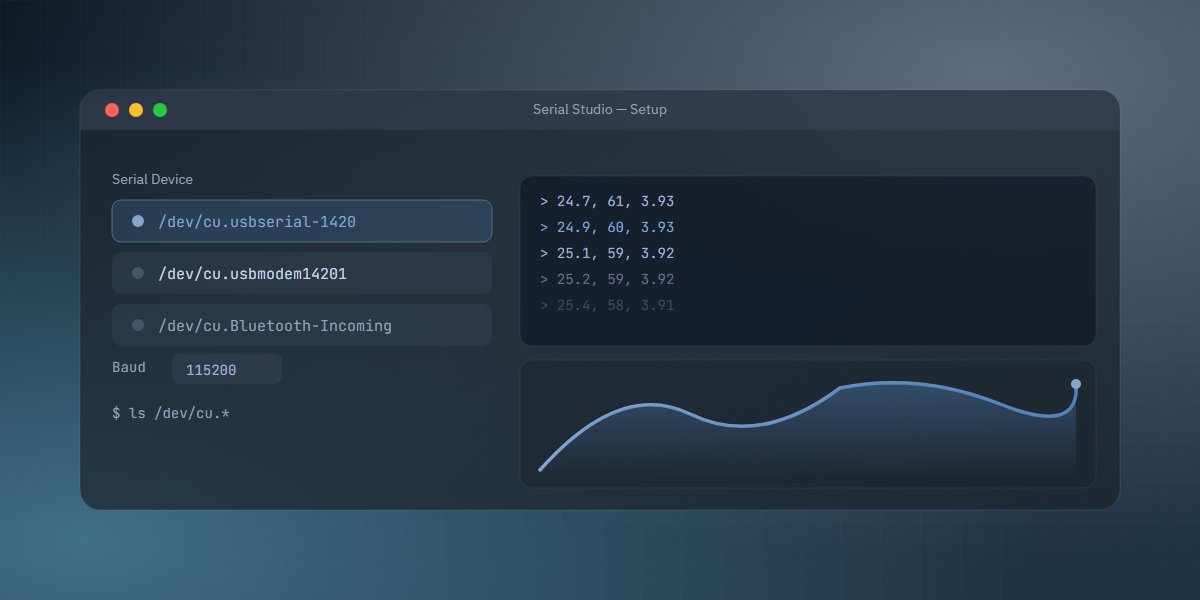Click the console line "> 25.1, 59, 3.92"

607,254
